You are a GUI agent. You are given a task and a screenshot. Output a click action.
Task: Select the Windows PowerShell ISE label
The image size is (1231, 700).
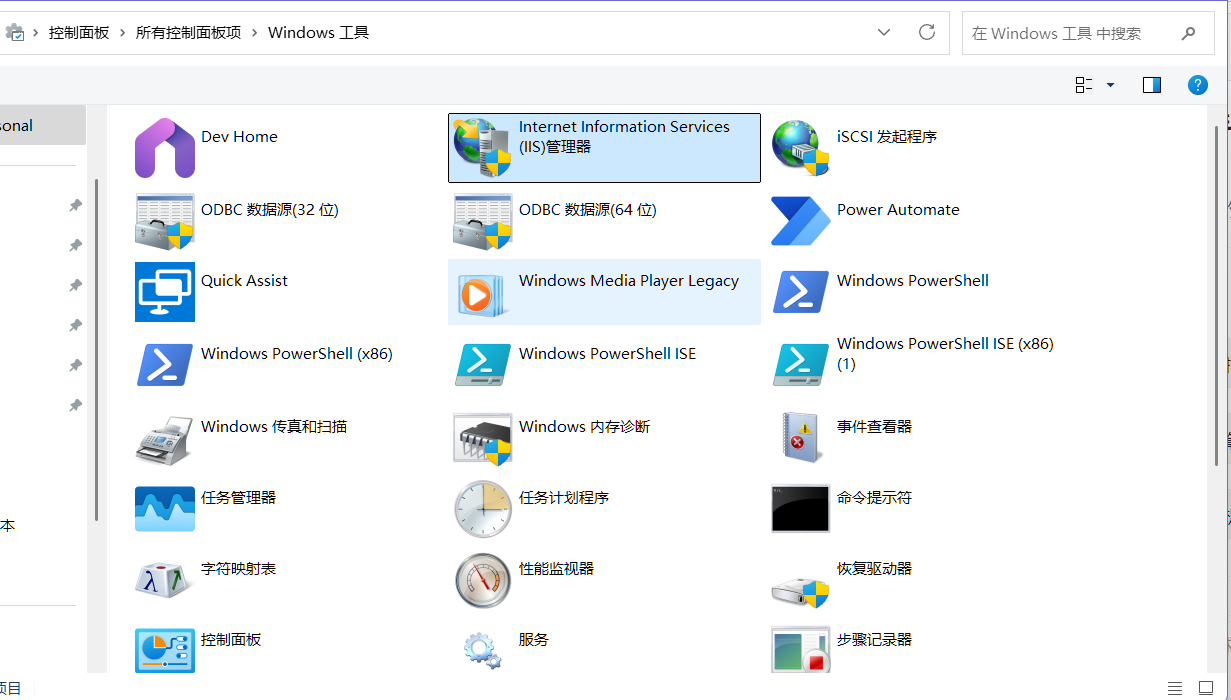click(607, 354)
